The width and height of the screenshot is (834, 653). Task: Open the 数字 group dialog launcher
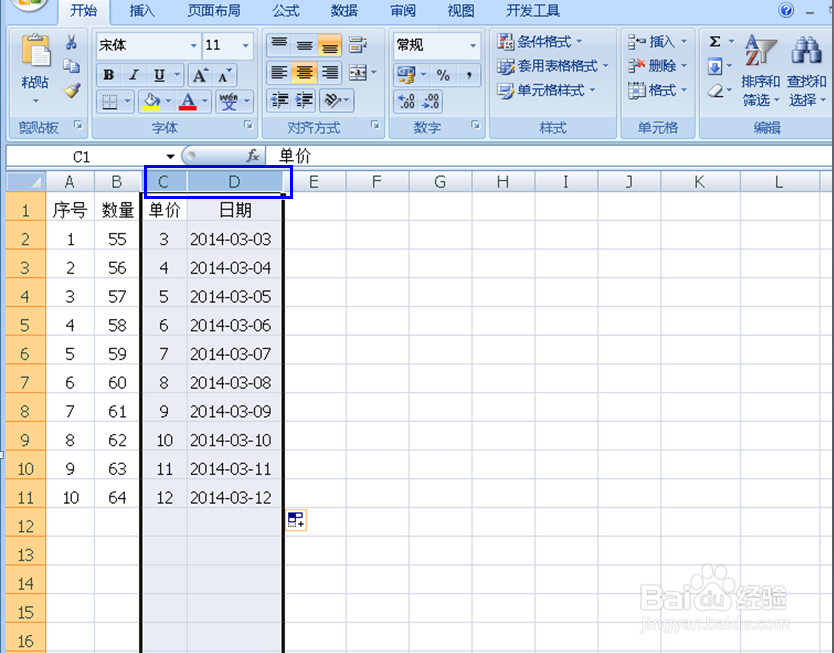click(x=476, y=125)
